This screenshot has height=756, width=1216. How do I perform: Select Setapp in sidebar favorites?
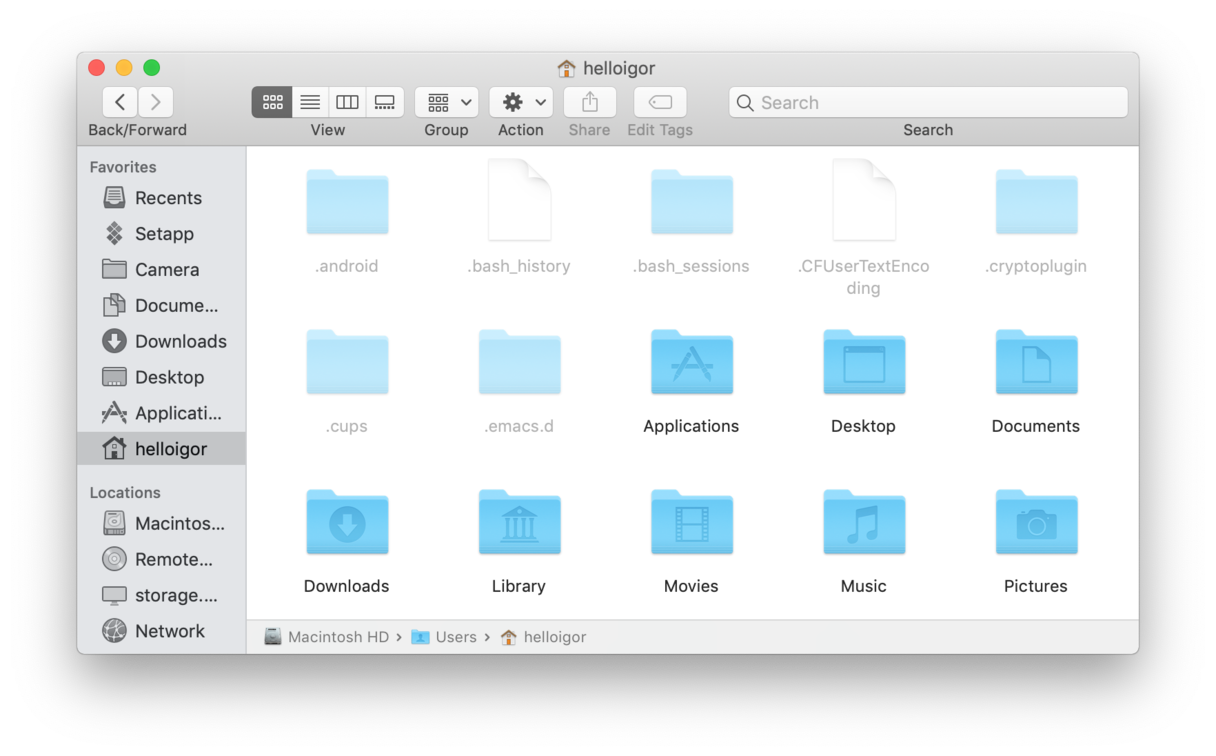(x=163, y=234)
